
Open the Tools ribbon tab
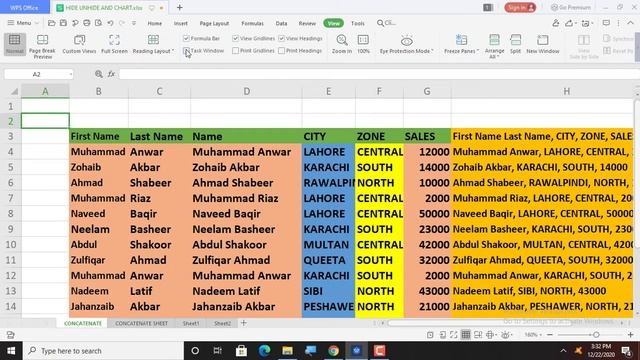click(x=358, y=23)
